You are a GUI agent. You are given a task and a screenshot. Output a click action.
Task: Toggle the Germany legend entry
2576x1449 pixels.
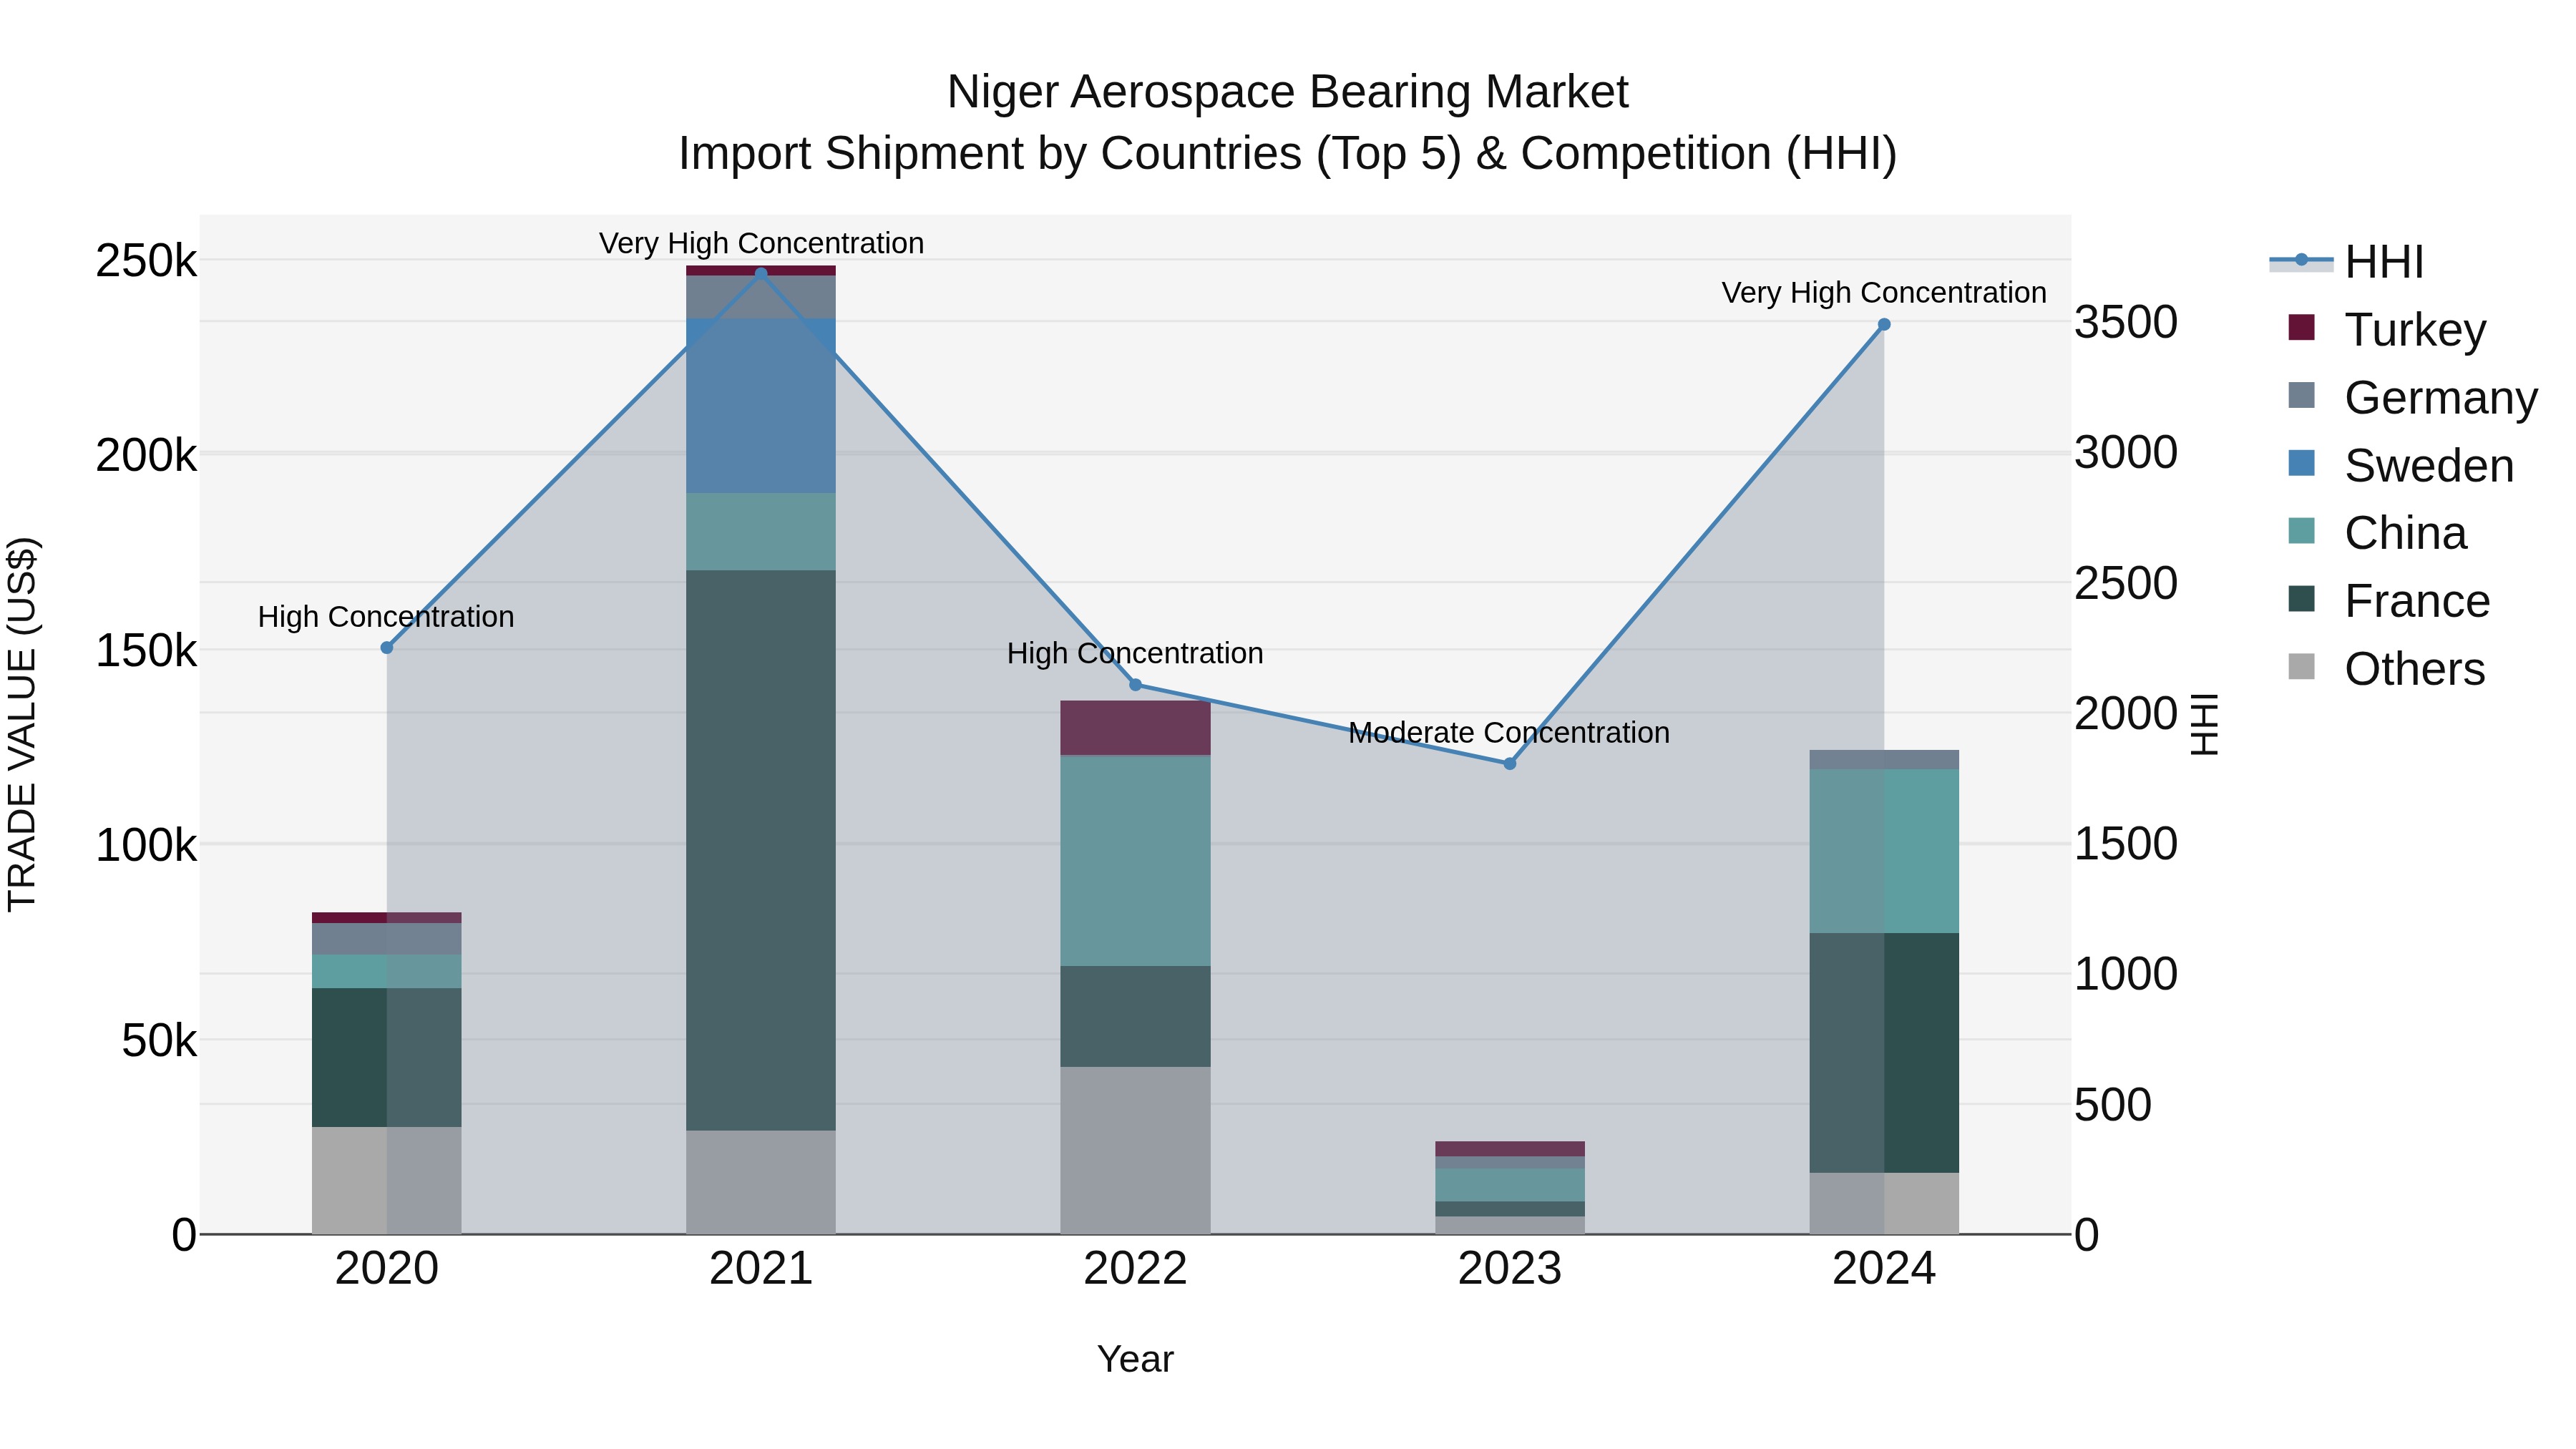coord(2412,398)
